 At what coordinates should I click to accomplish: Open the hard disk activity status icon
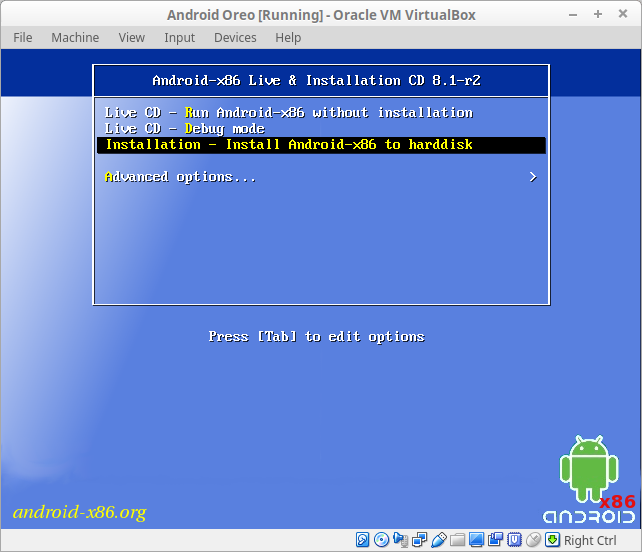(x=362, y=540)
